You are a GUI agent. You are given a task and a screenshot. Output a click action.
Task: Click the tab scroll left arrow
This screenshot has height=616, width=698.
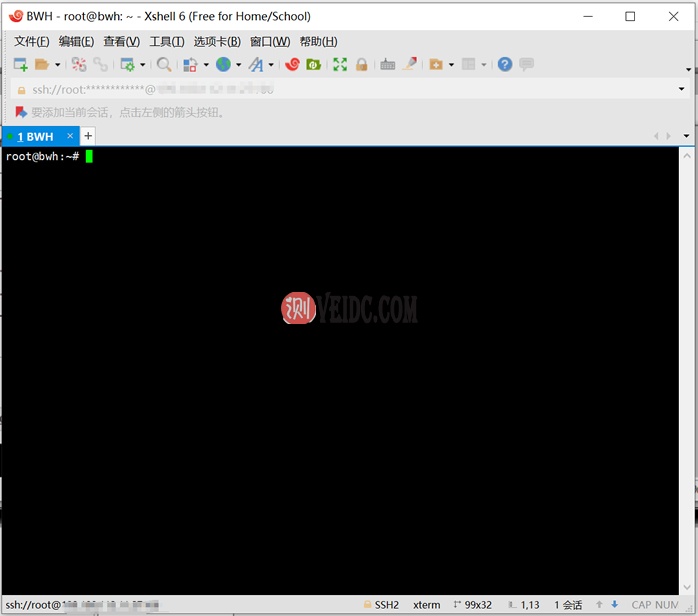(656, 136)
